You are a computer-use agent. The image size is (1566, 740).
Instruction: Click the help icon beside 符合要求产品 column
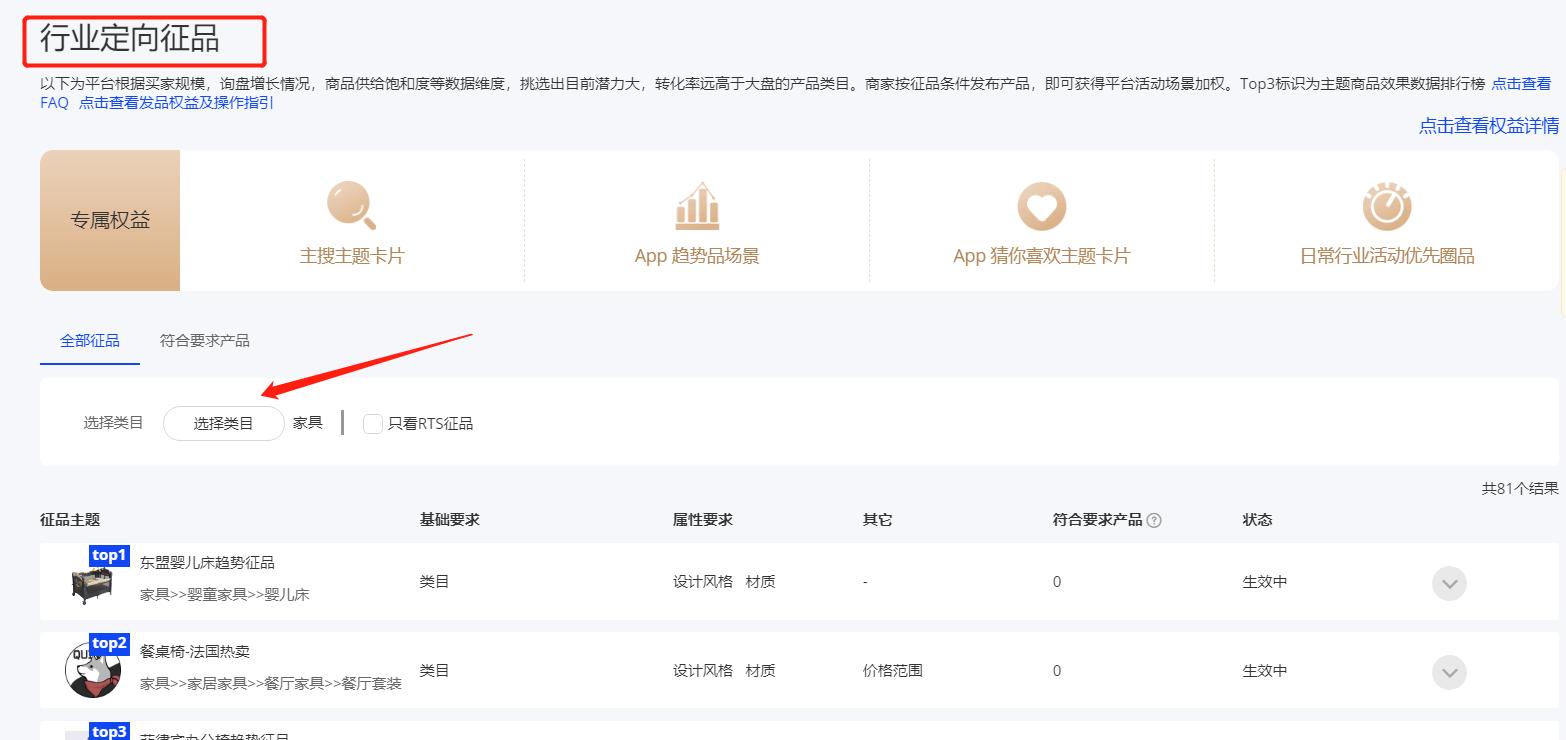(1154, 520)
